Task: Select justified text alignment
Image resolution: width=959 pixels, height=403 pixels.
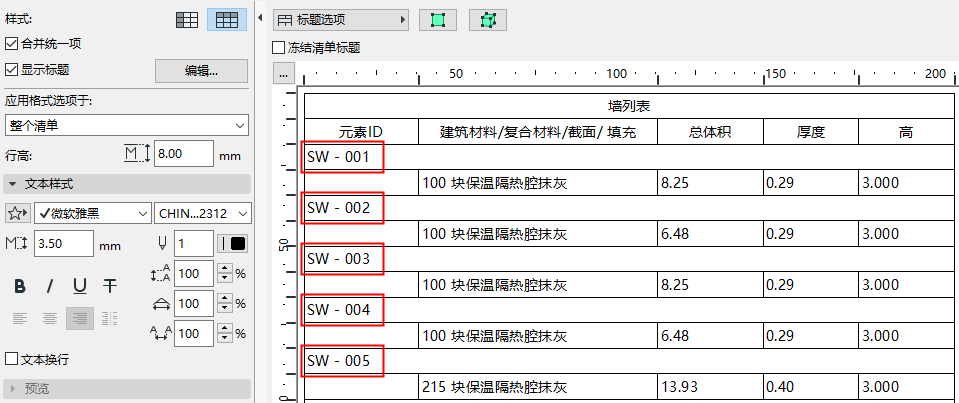Action: point(110,319)
